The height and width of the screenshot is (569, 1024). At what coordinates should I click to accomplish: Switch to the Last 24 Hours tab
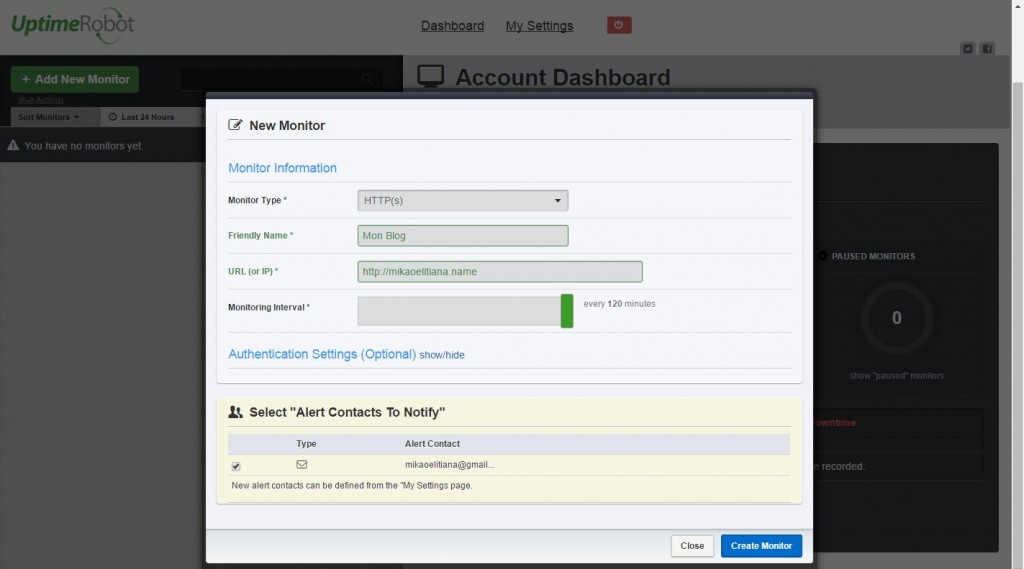(x=142, y=117)
